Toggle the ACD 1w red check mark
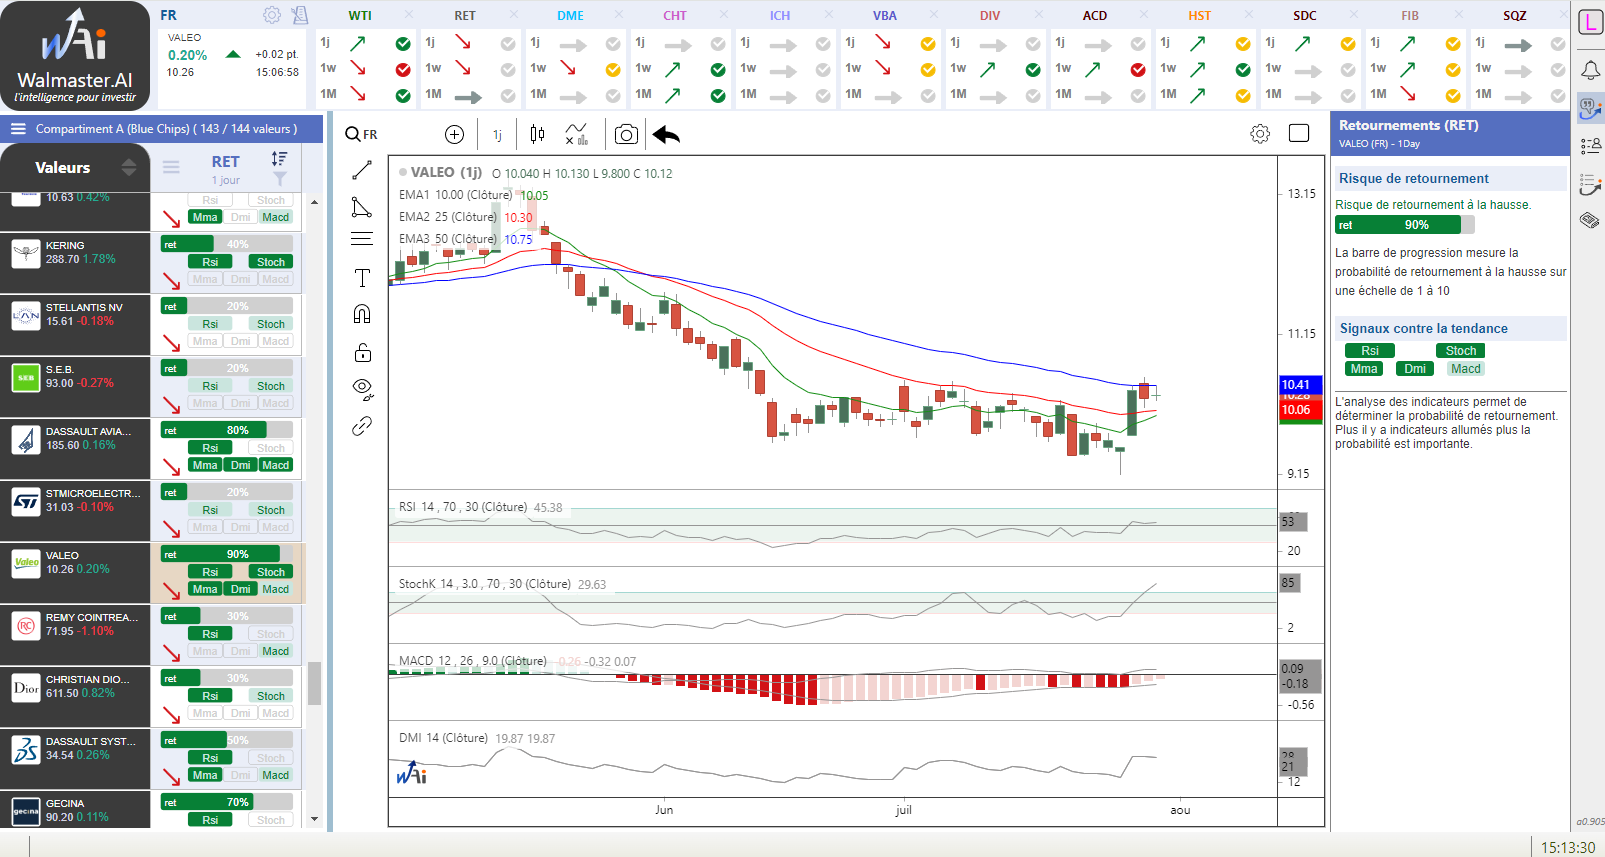 (1138, 70)
